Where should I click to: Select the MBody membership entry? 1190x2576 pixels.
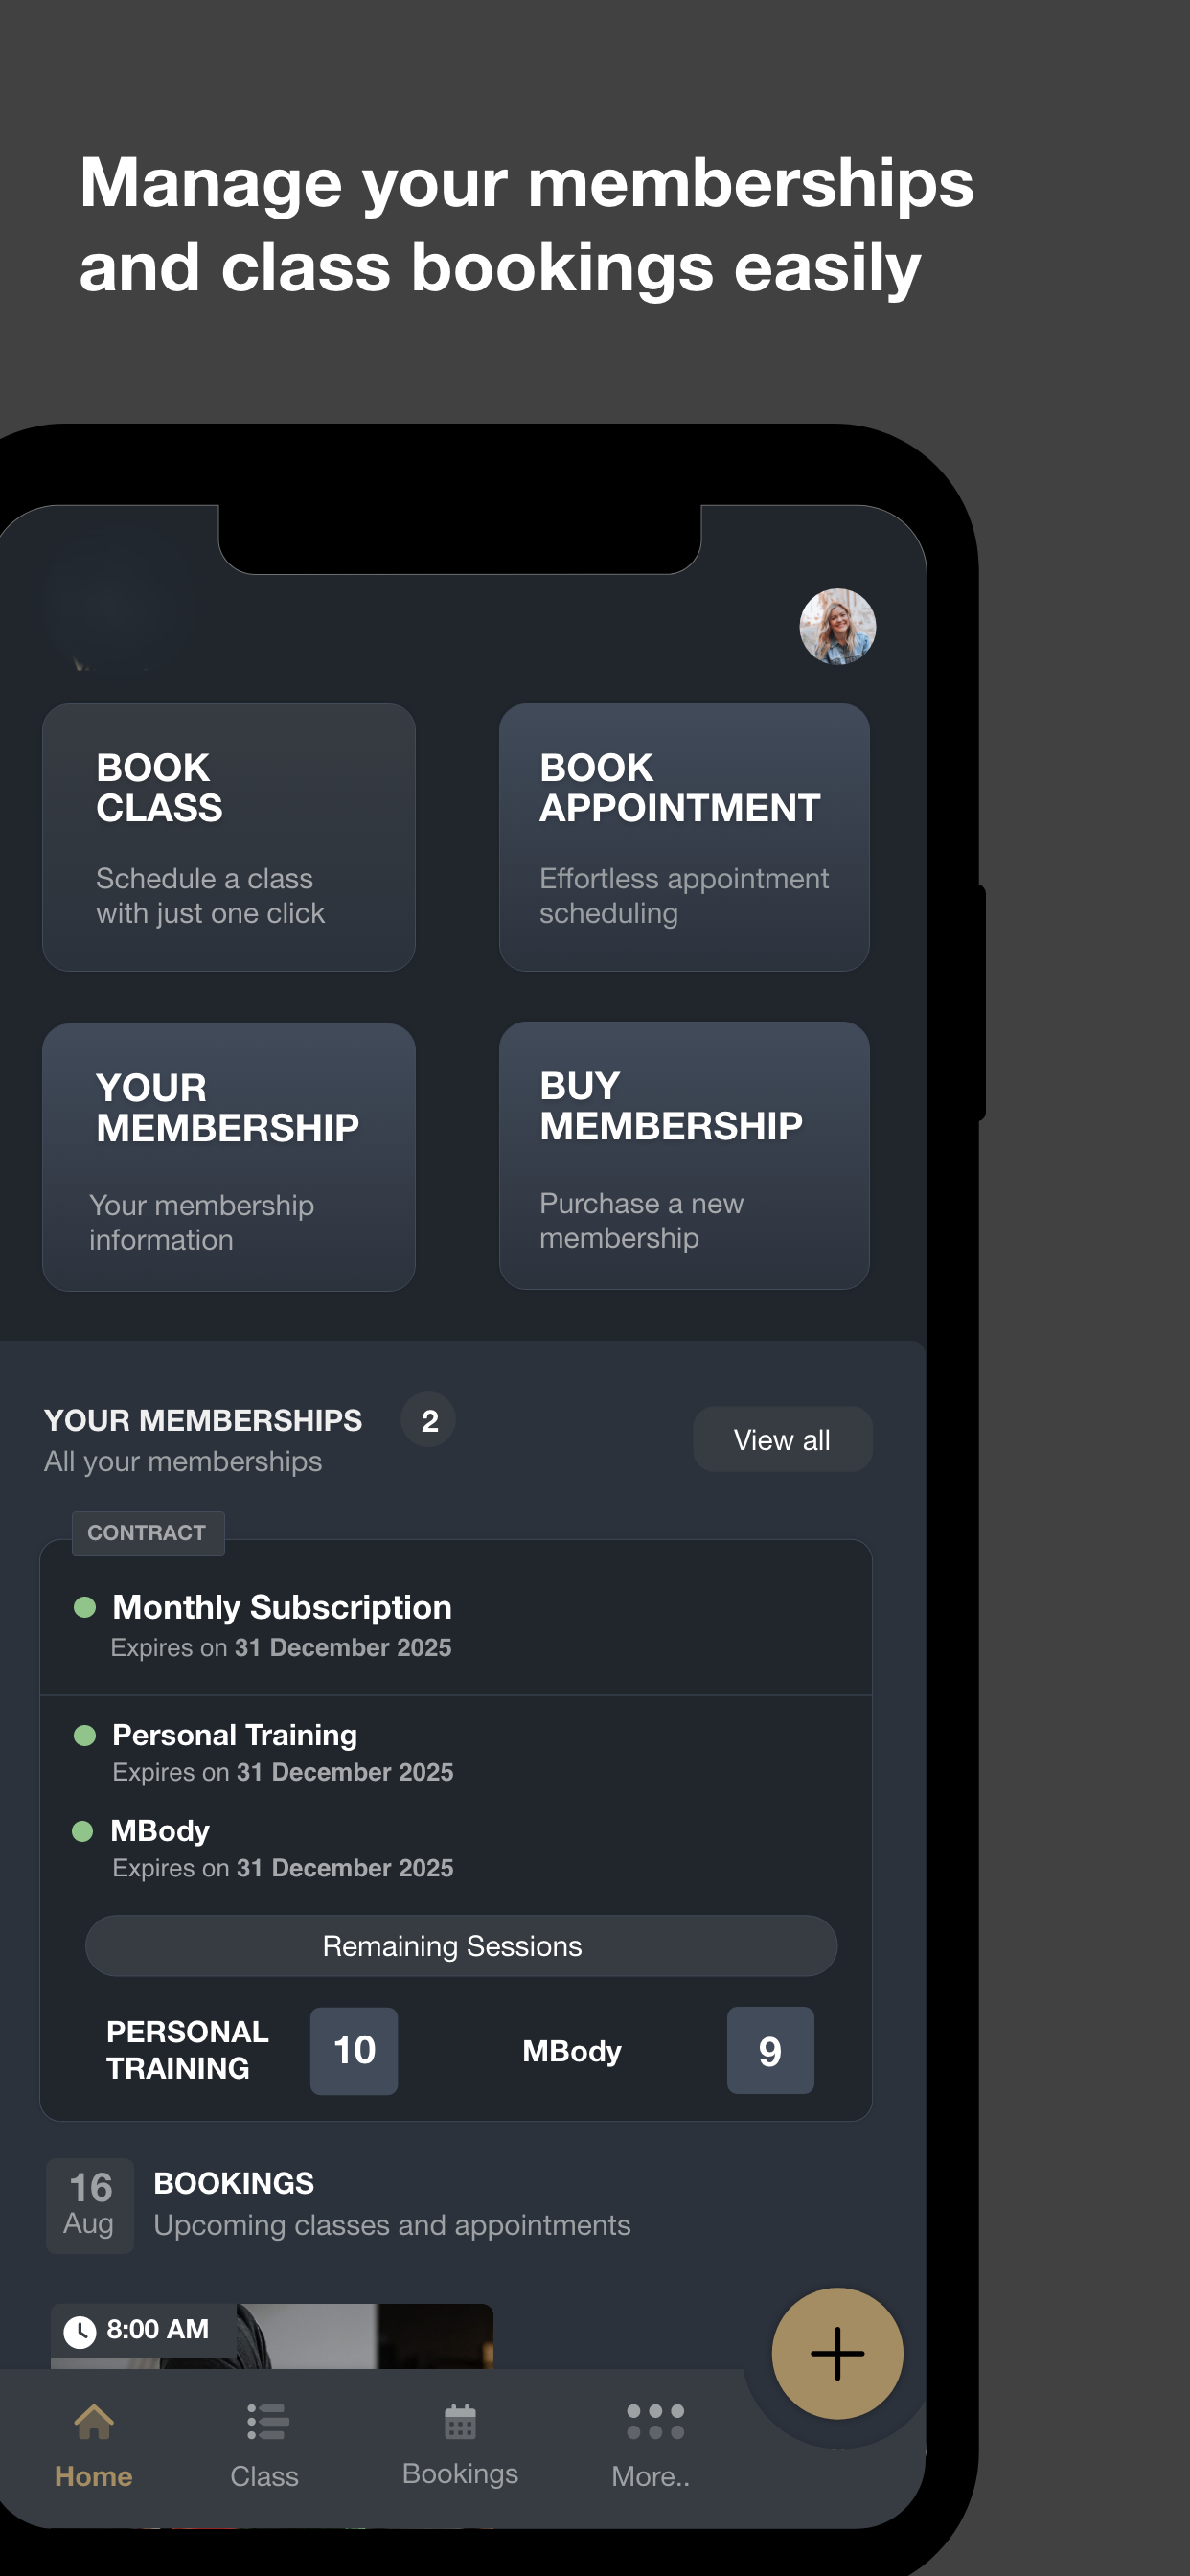point(283,1847)
